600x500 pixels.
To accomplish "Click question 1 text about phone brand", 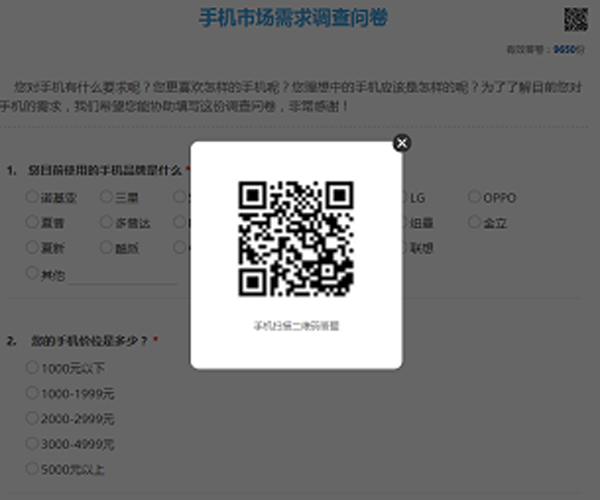I will 104,170.
